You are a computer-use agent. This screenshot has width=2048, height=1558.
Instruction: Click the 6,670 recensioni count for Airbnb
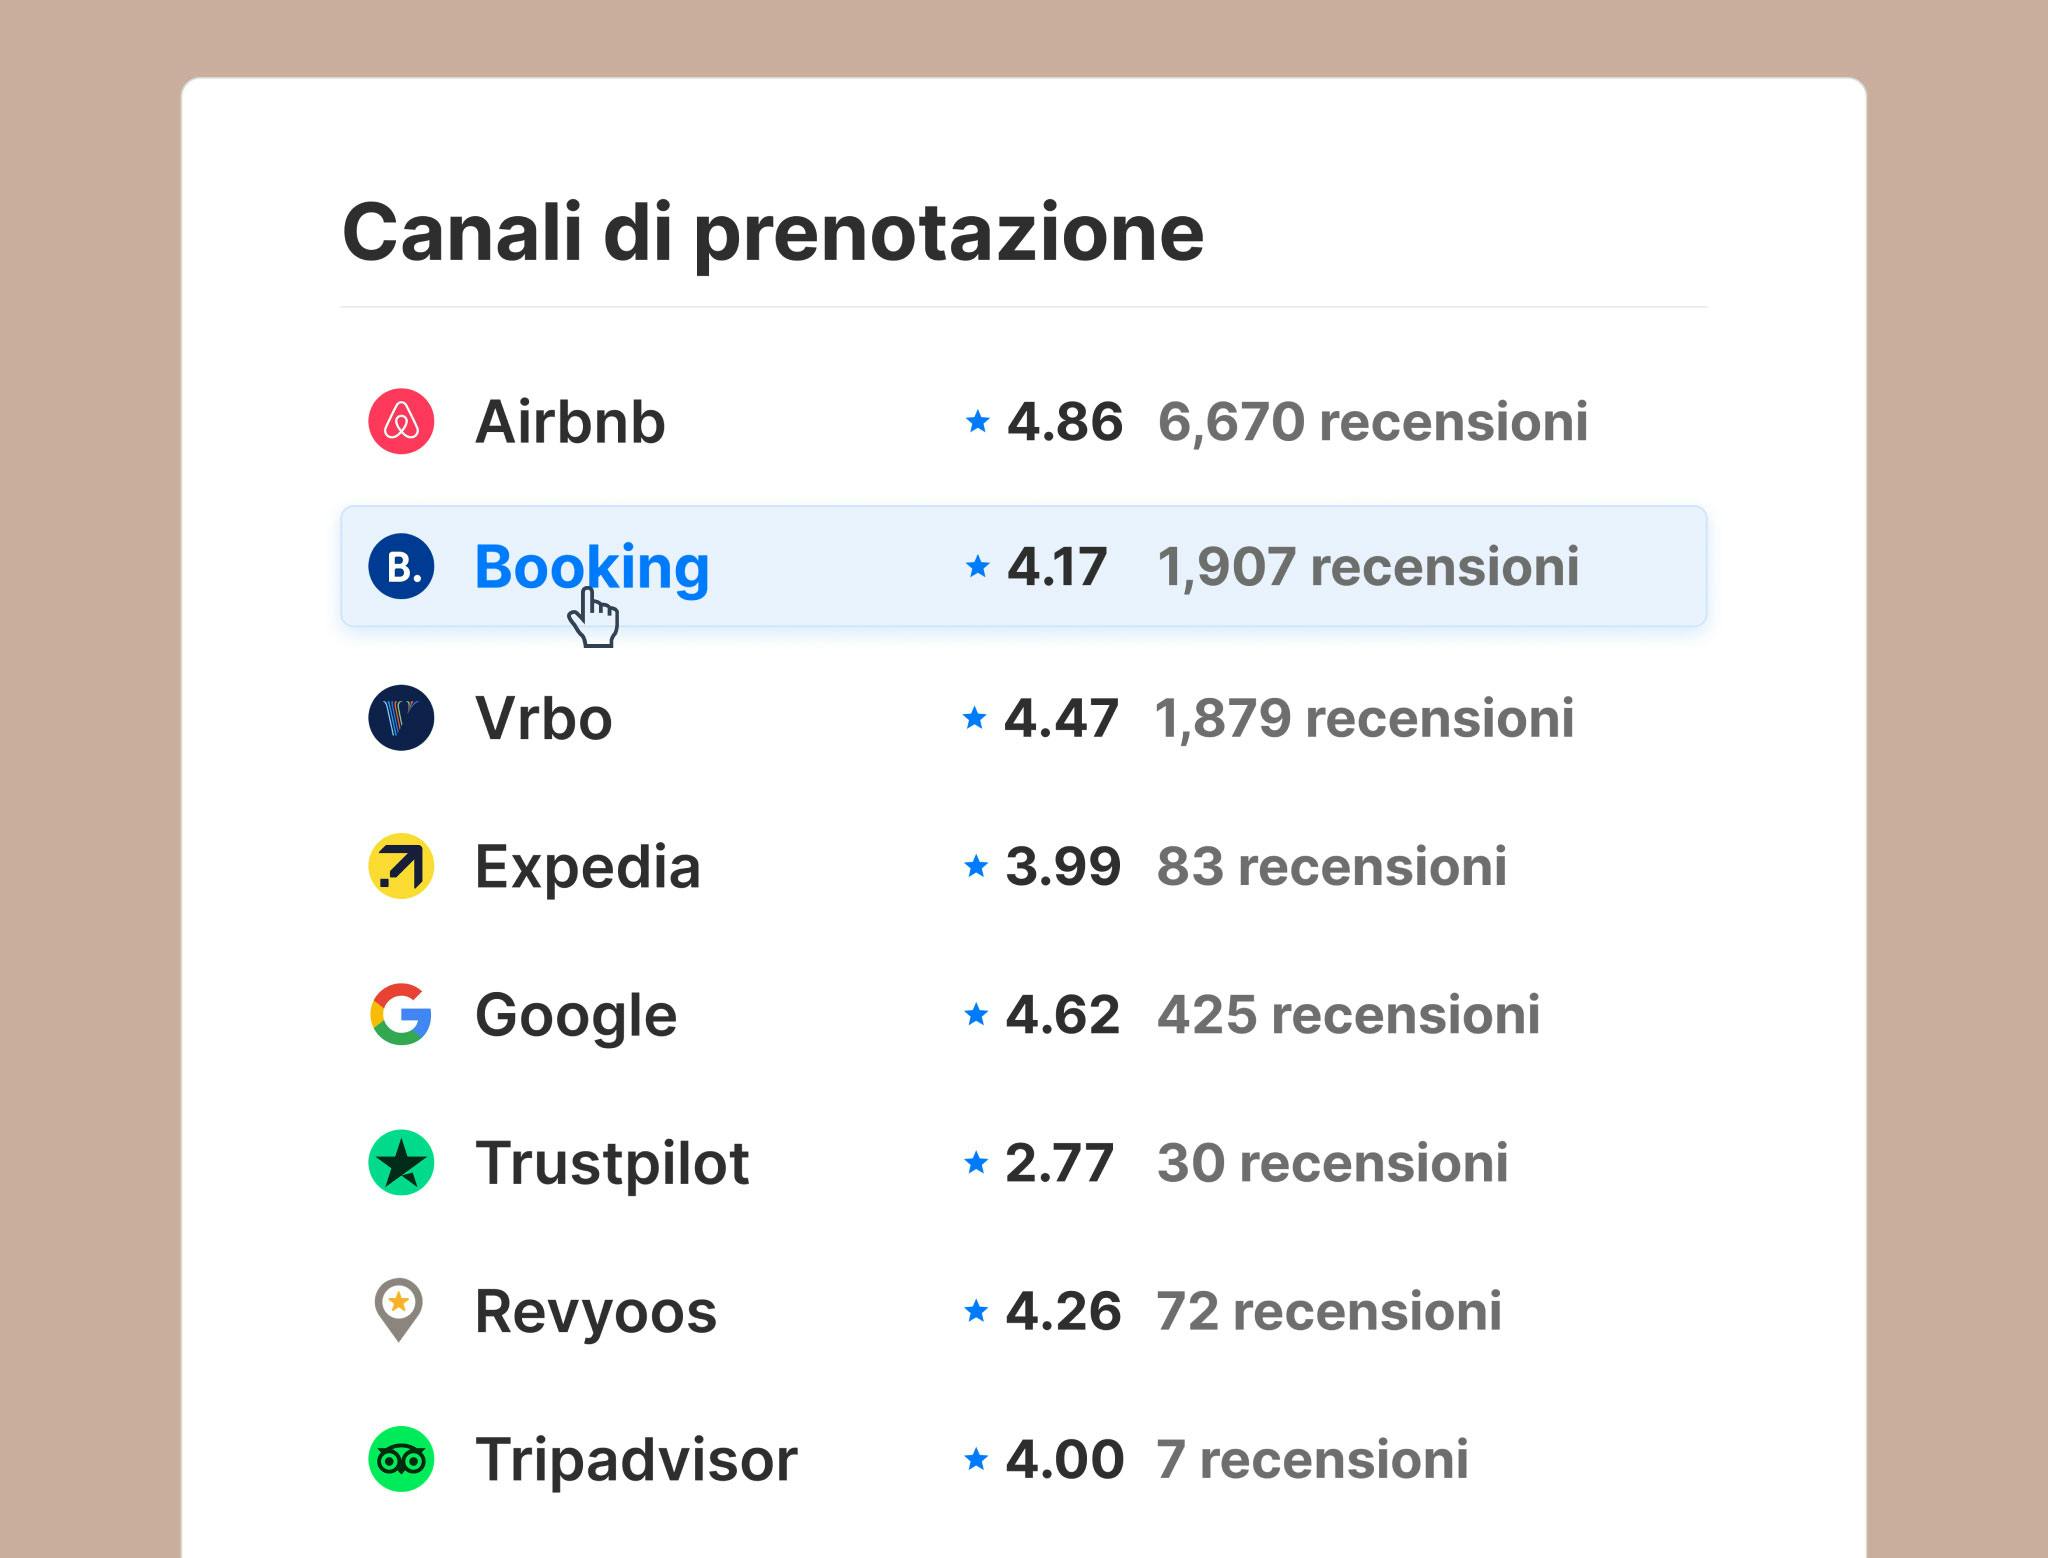(1372, 421)
